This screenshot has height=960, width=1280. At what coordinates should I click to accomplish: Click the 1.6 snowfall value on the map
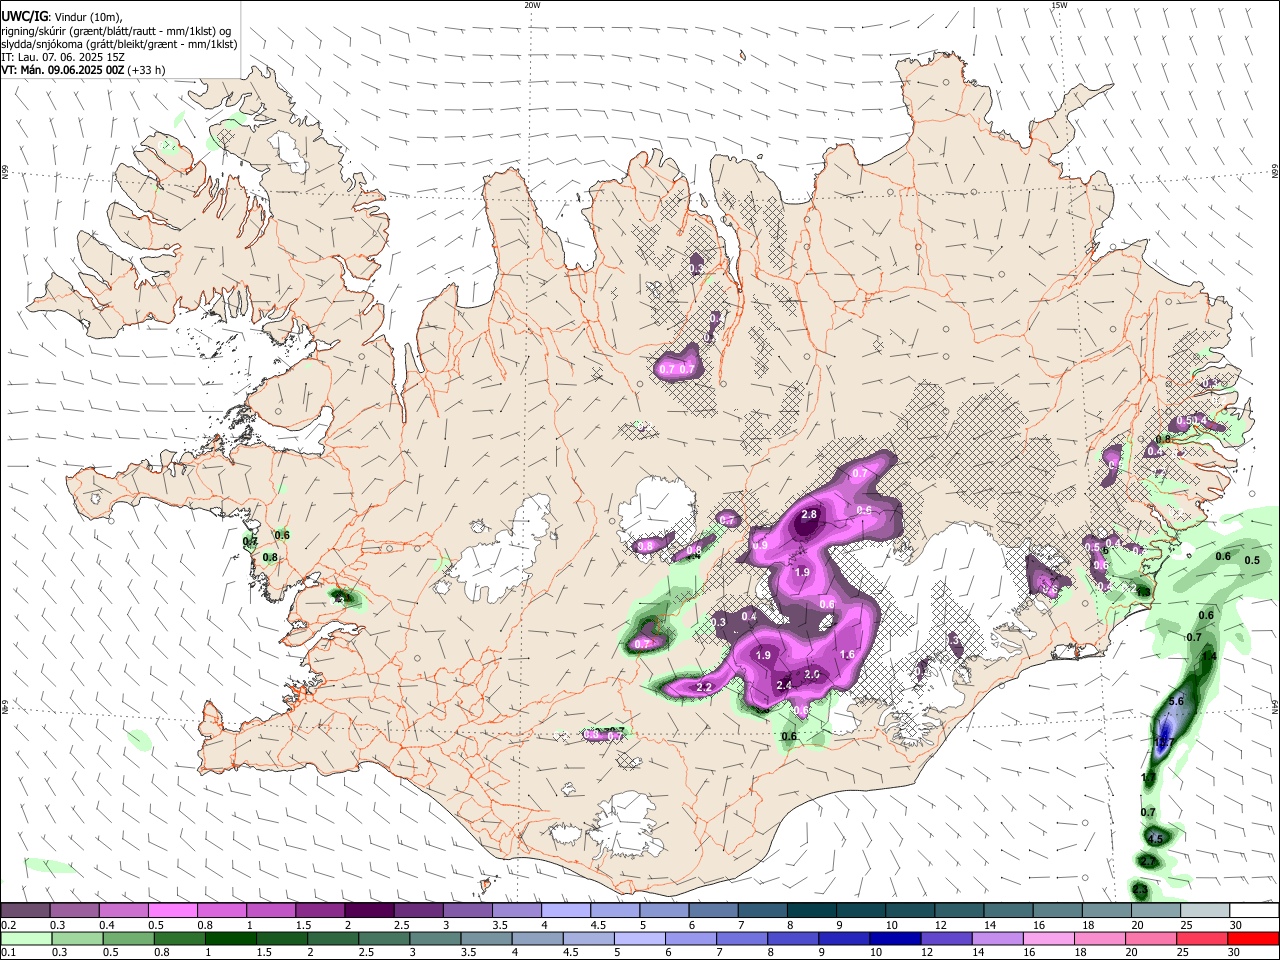click(847, 655)
